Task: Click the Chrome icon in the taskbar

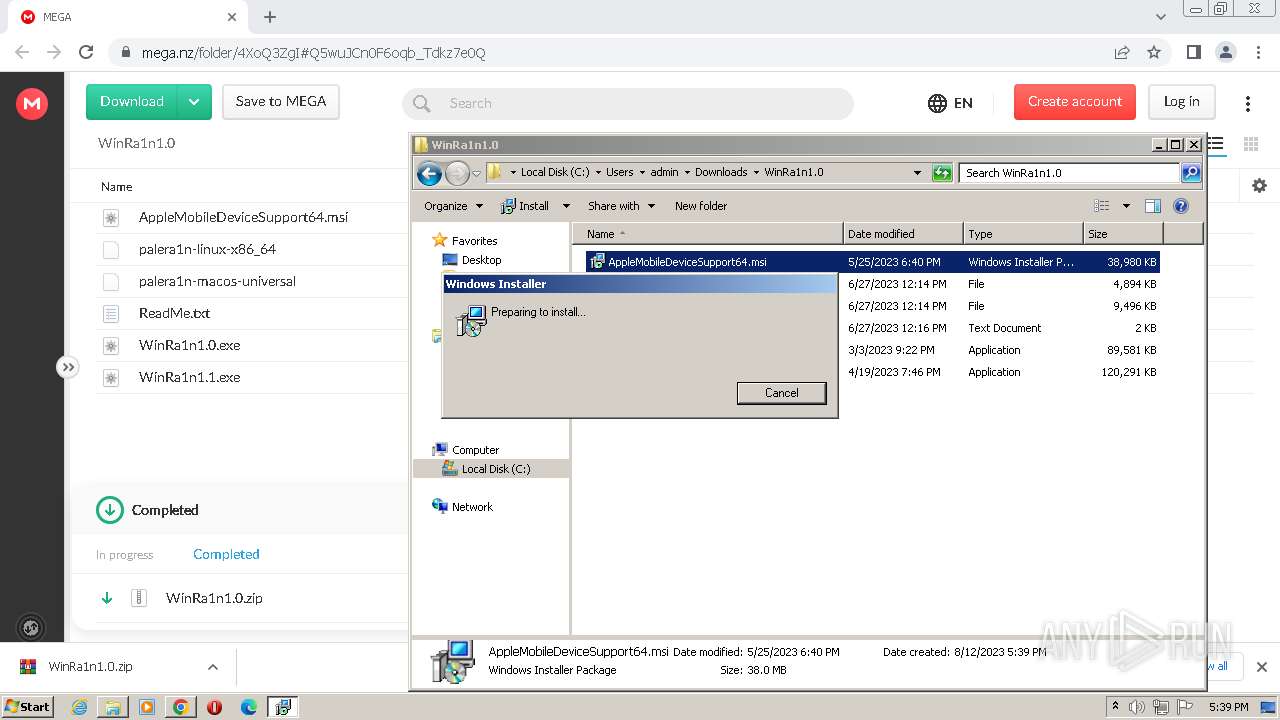Action: 180,707
